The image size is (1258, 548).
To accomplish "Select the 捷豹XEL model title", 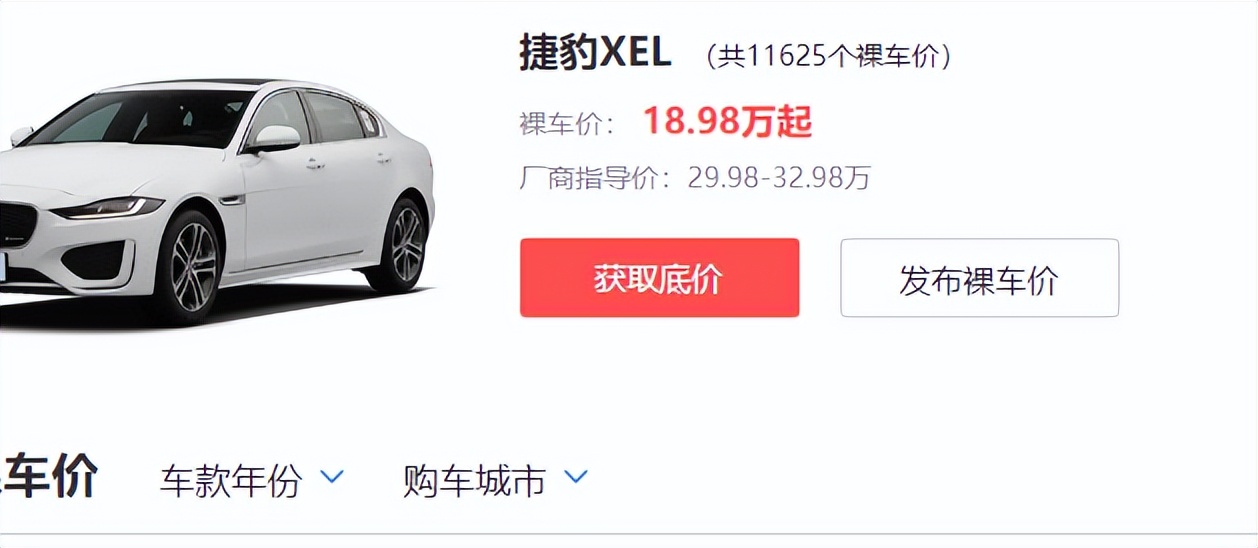I will coord(595,53).
